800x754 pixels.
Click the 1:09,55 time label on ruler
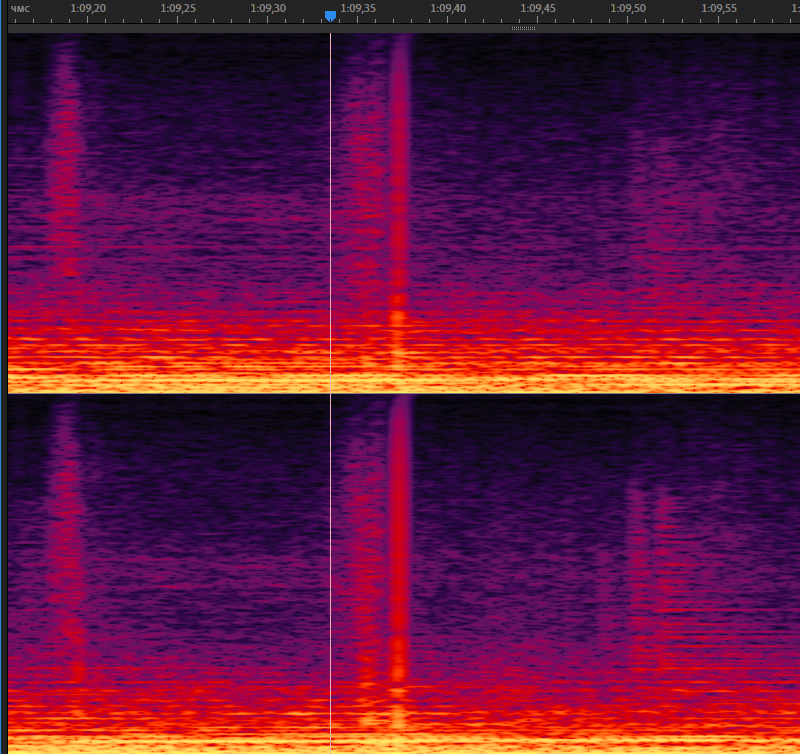[x=718, y=8]
